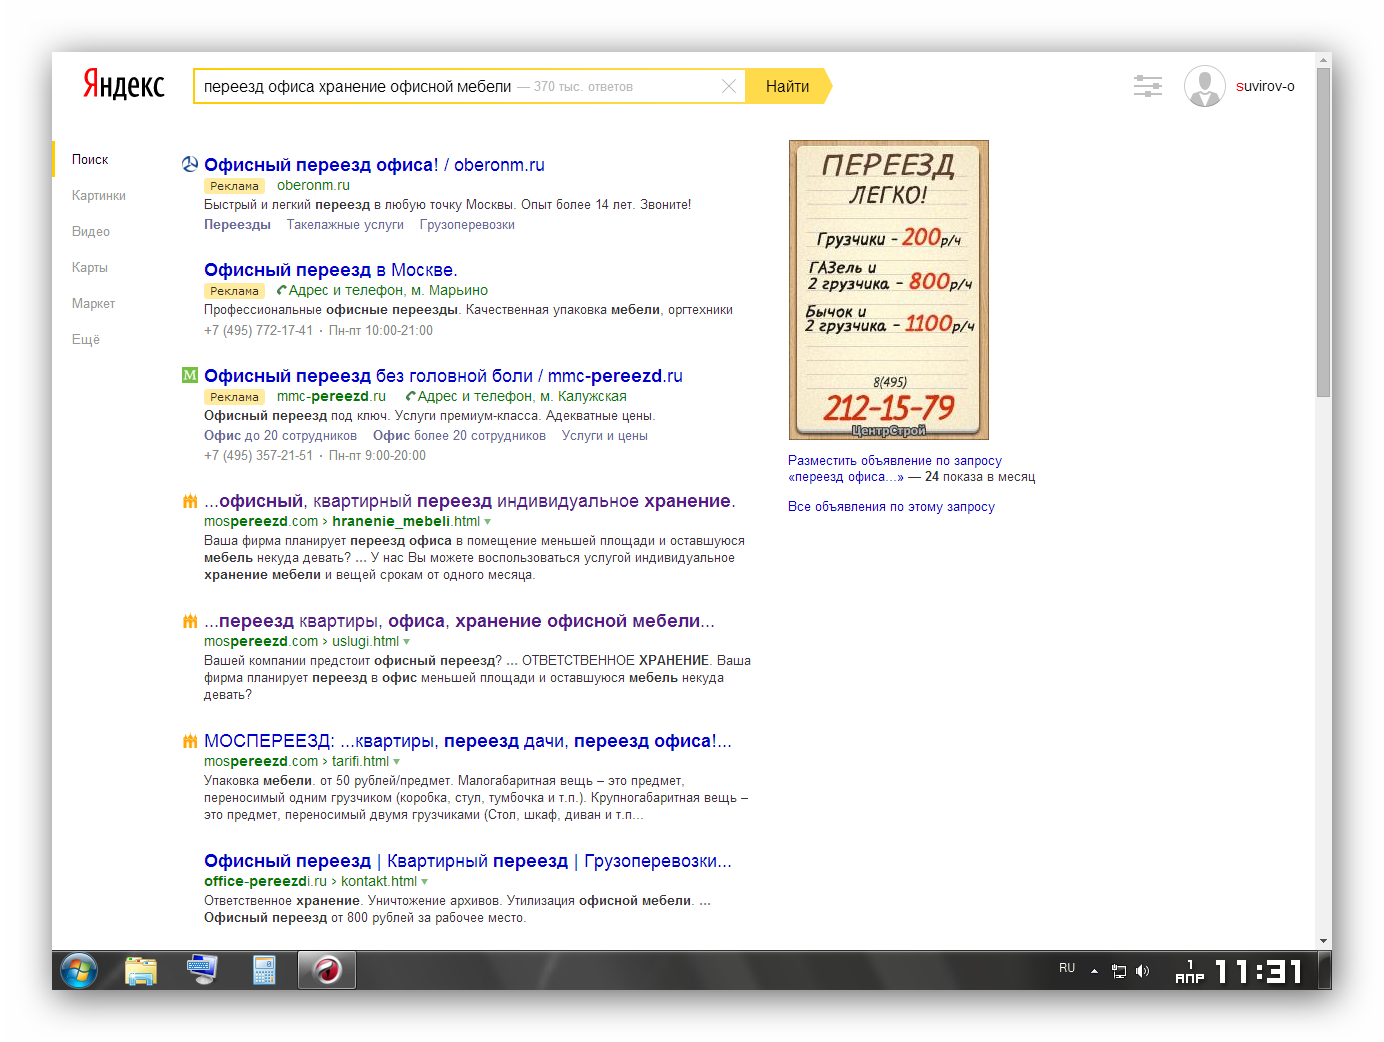Switch to Видео search
The height and width of the screenshot is (1042, 1384).
(91, 231)
